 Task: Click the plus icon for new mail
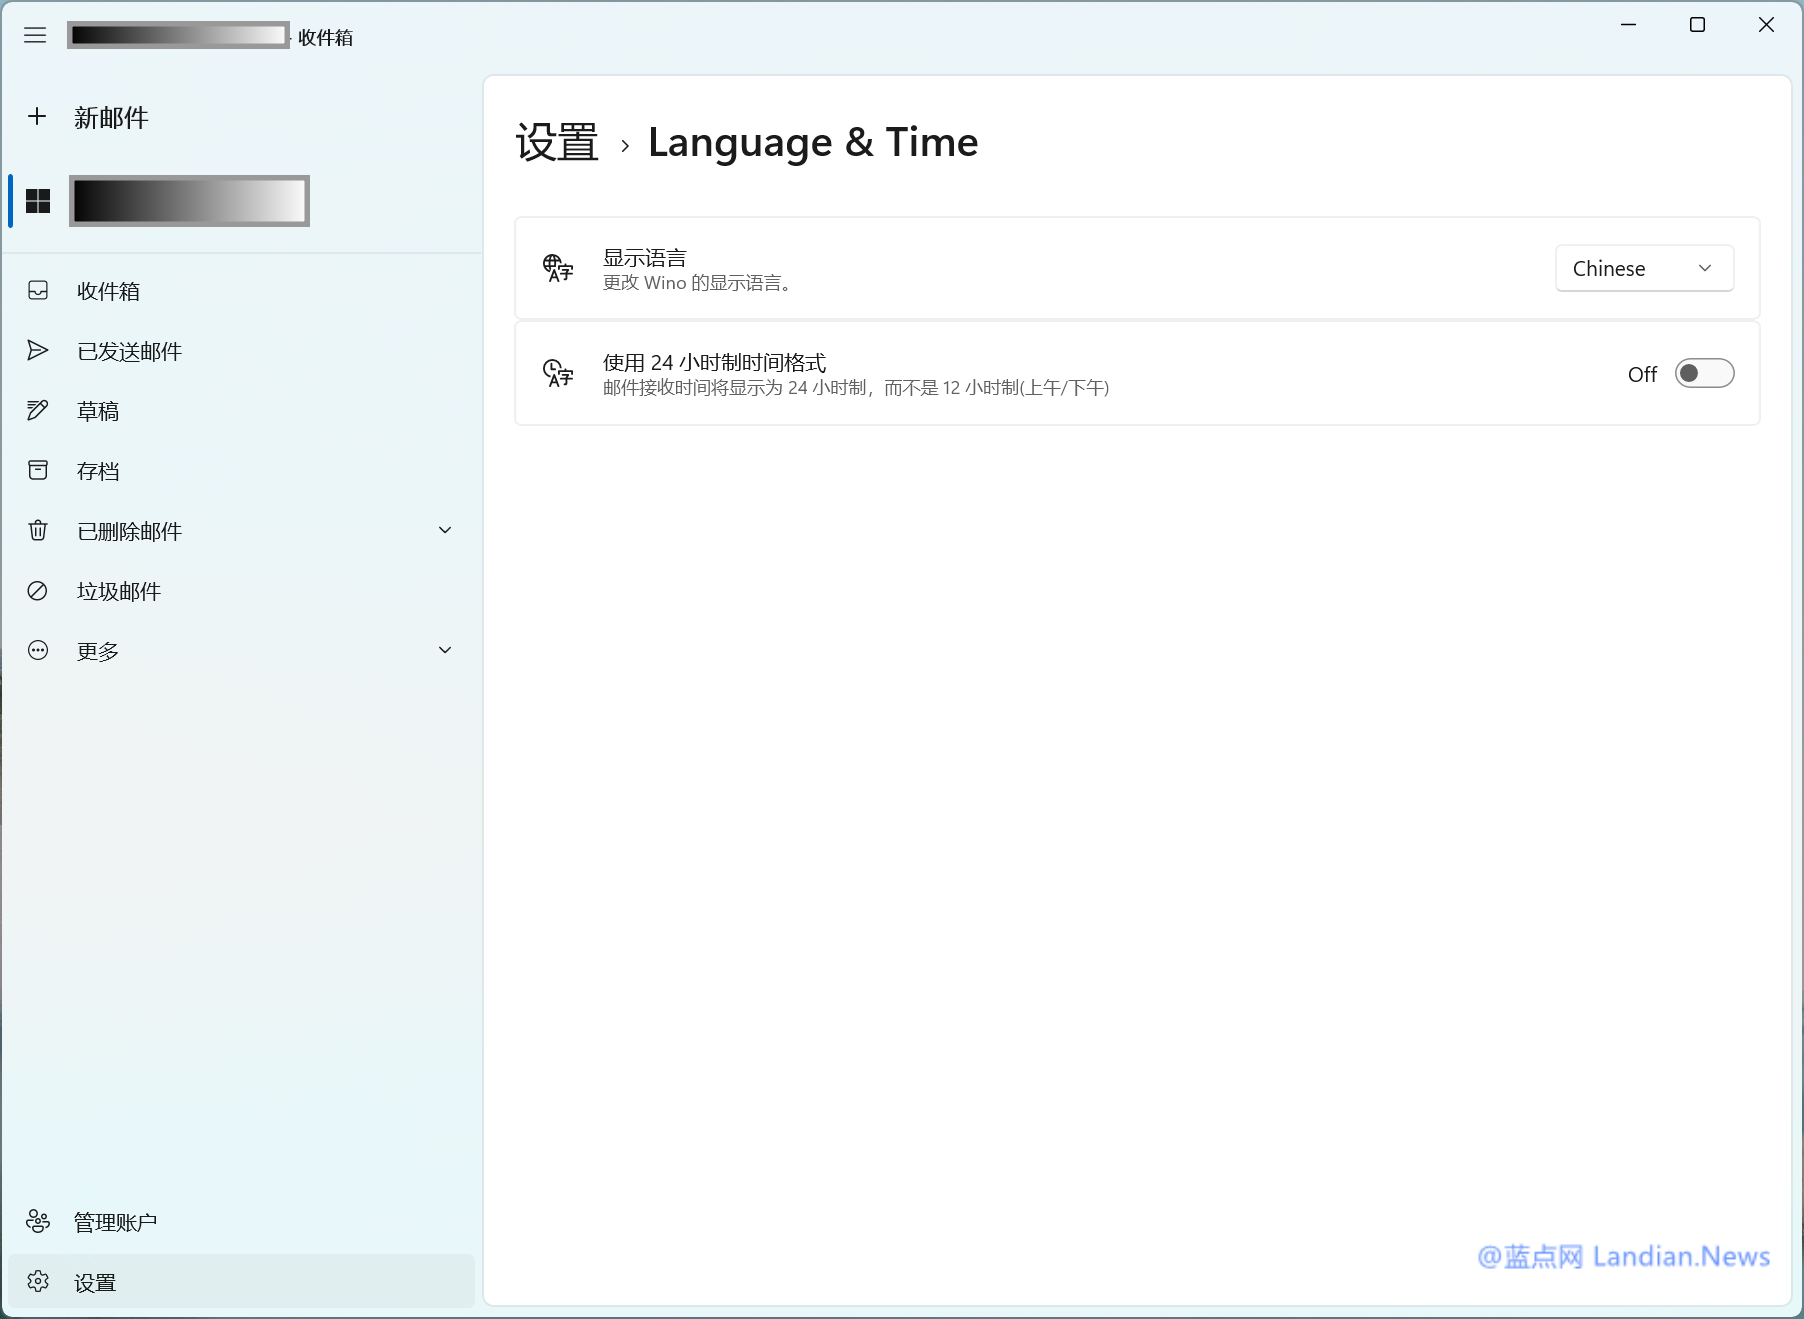[x=37, y=117]
